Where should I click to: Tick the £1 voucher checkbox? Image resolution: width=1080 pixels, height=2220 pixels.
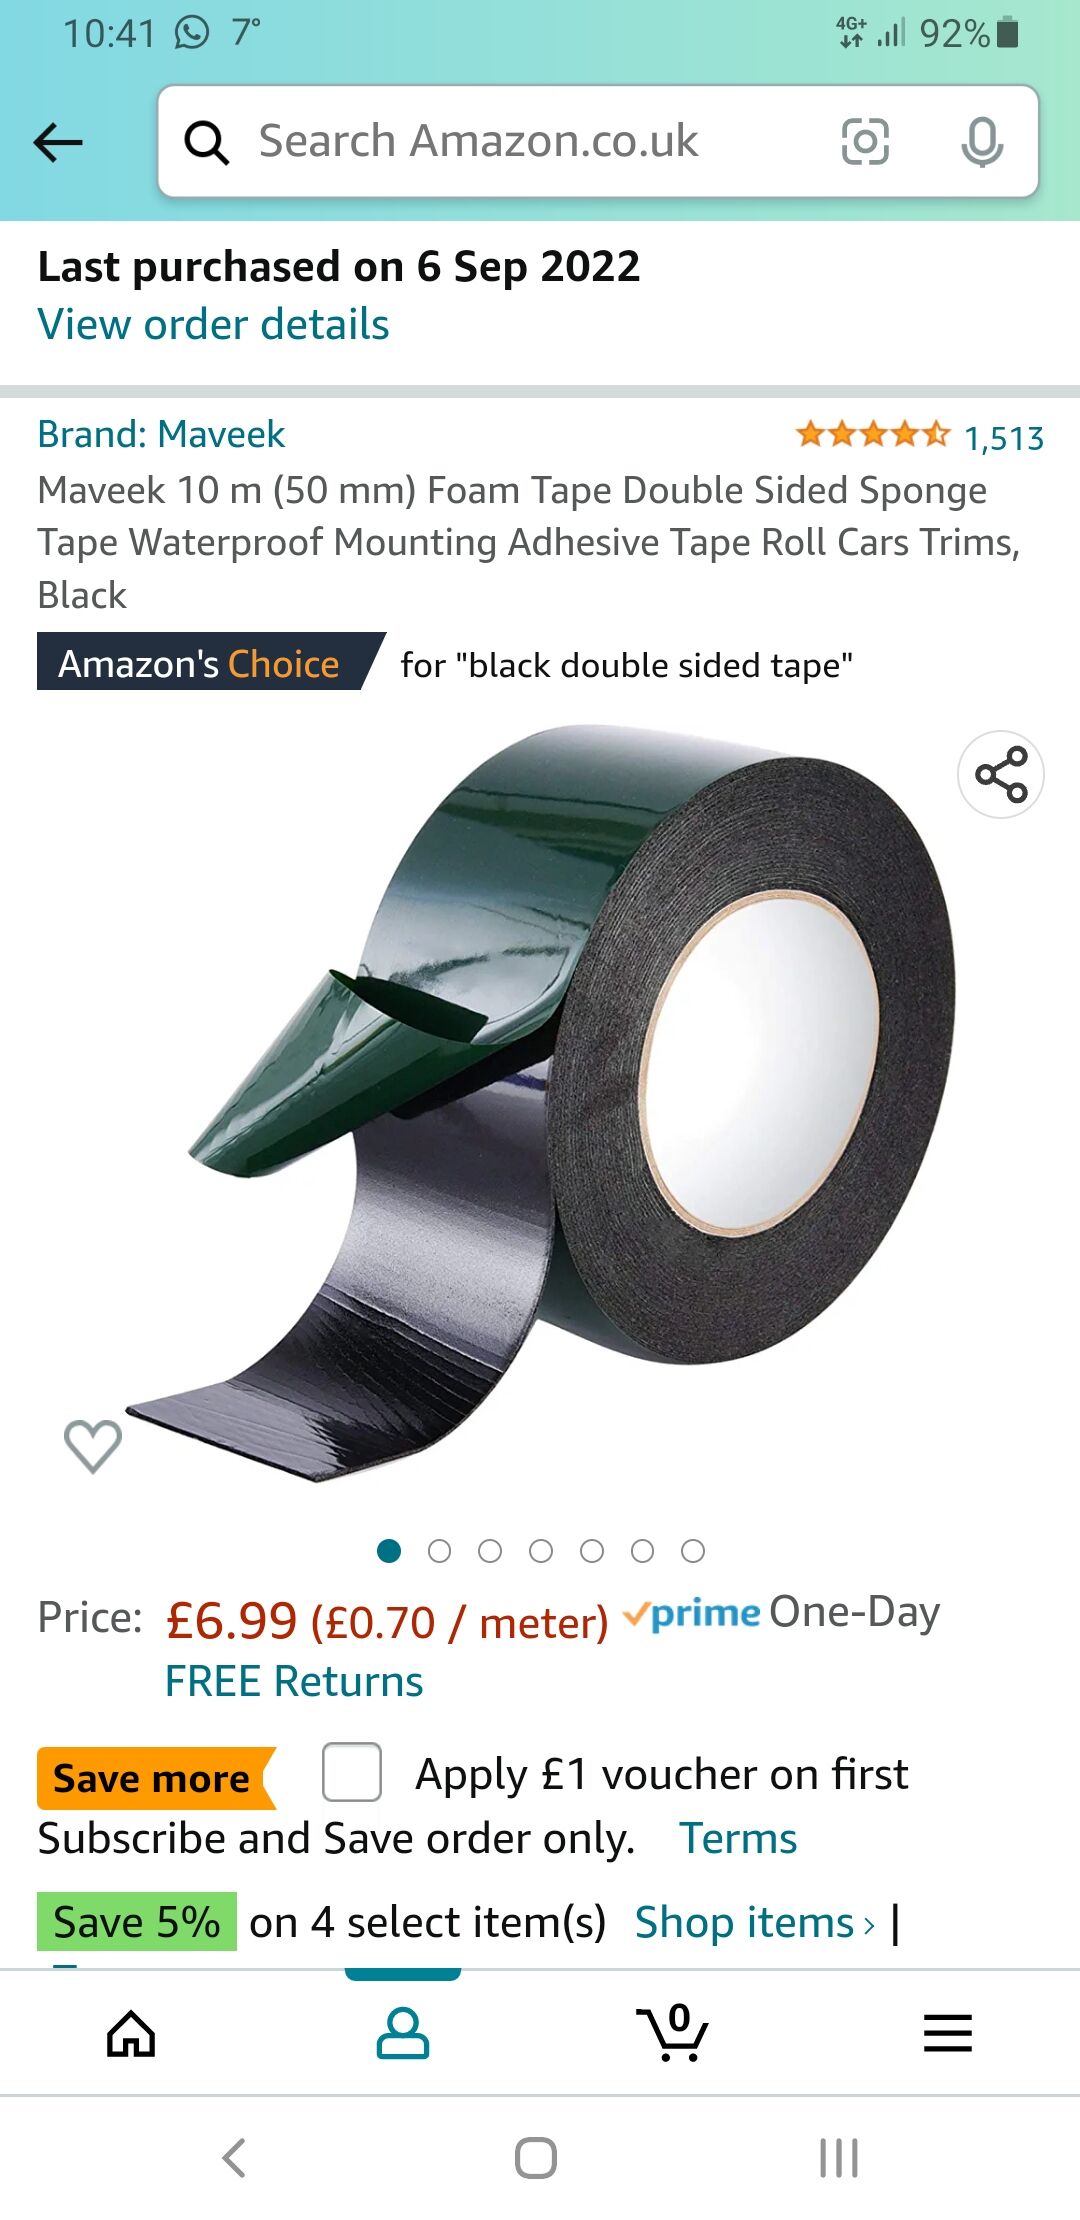coord(352,1771)
